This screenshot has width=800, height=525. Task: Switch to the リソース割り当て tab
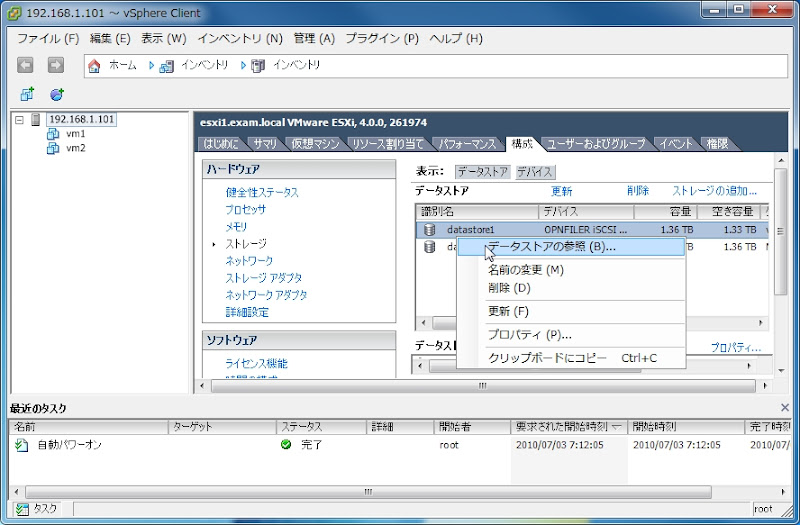coord(388,144)
